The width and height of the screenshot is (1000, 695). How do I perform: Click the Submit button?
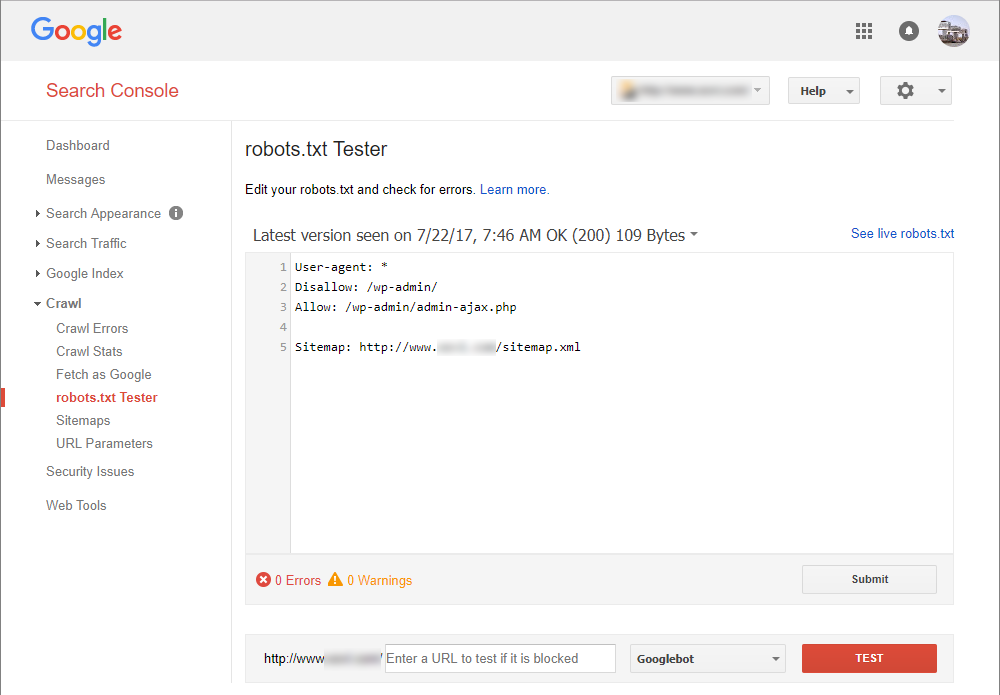869,579
